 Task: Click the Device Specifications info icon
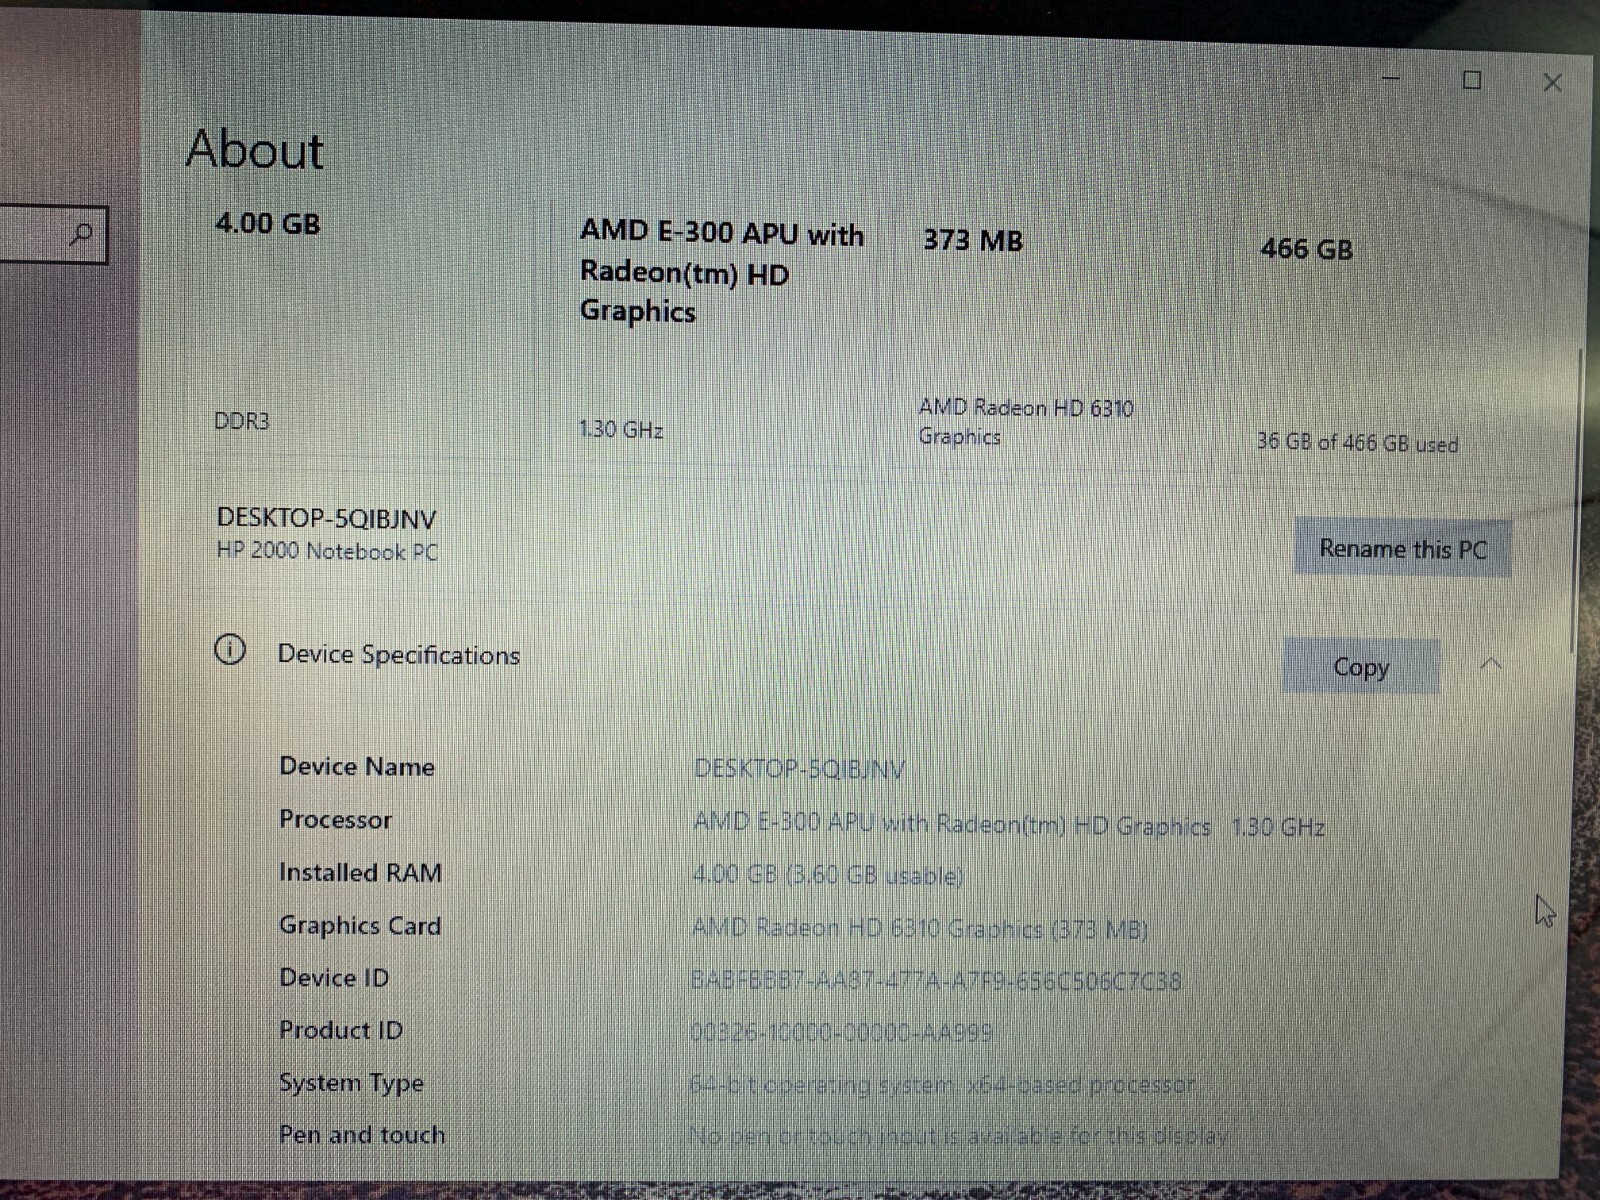pyautogui.click(x=230, y=651)
